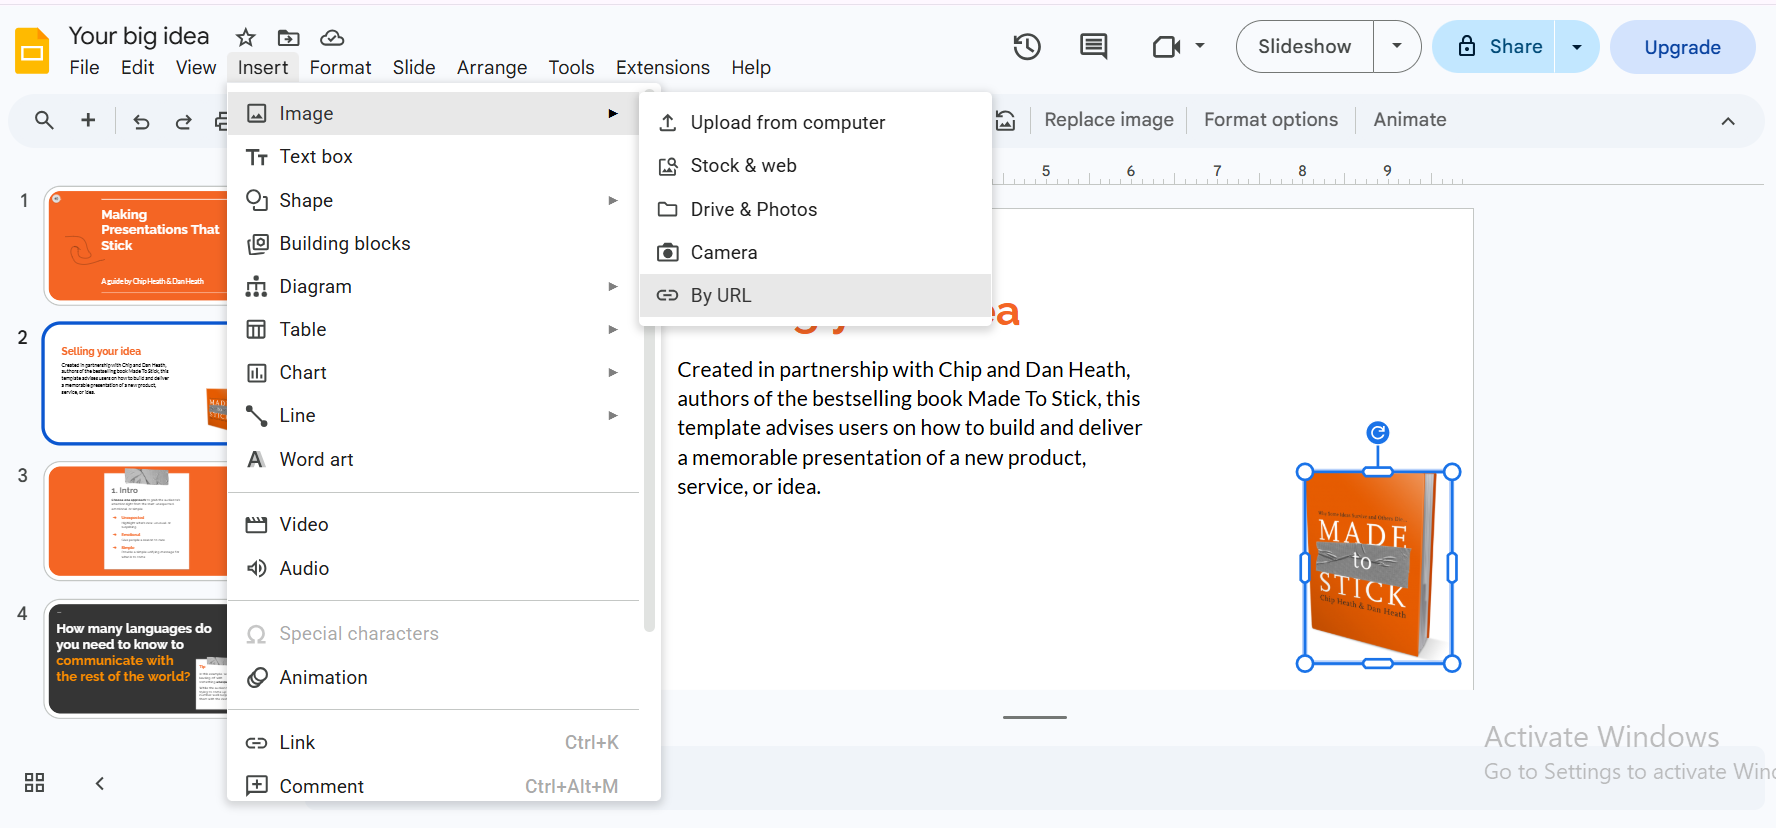Expand the Table submenu
1776x828 pixels.
(x=433, y=329)
